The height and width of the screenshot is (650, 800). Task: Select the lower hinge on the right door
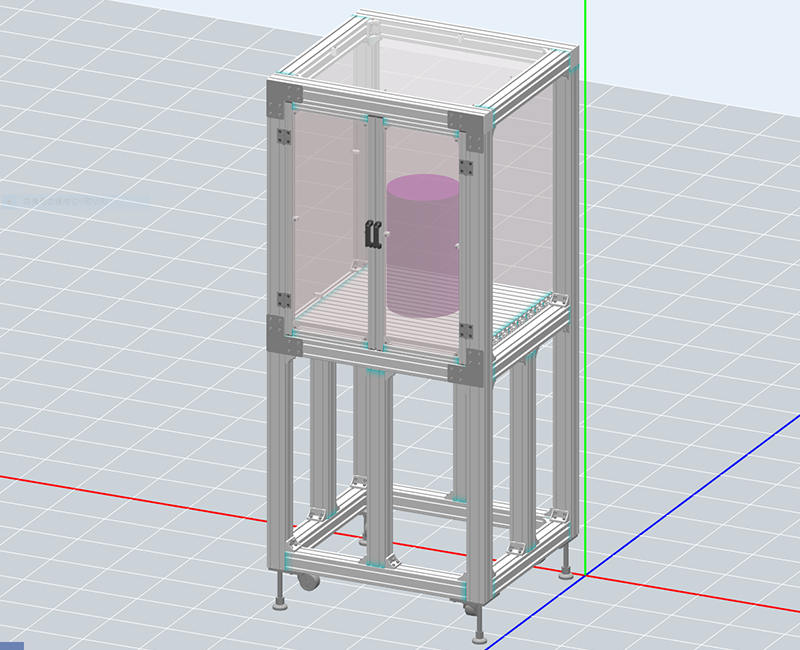pos(466,330)
